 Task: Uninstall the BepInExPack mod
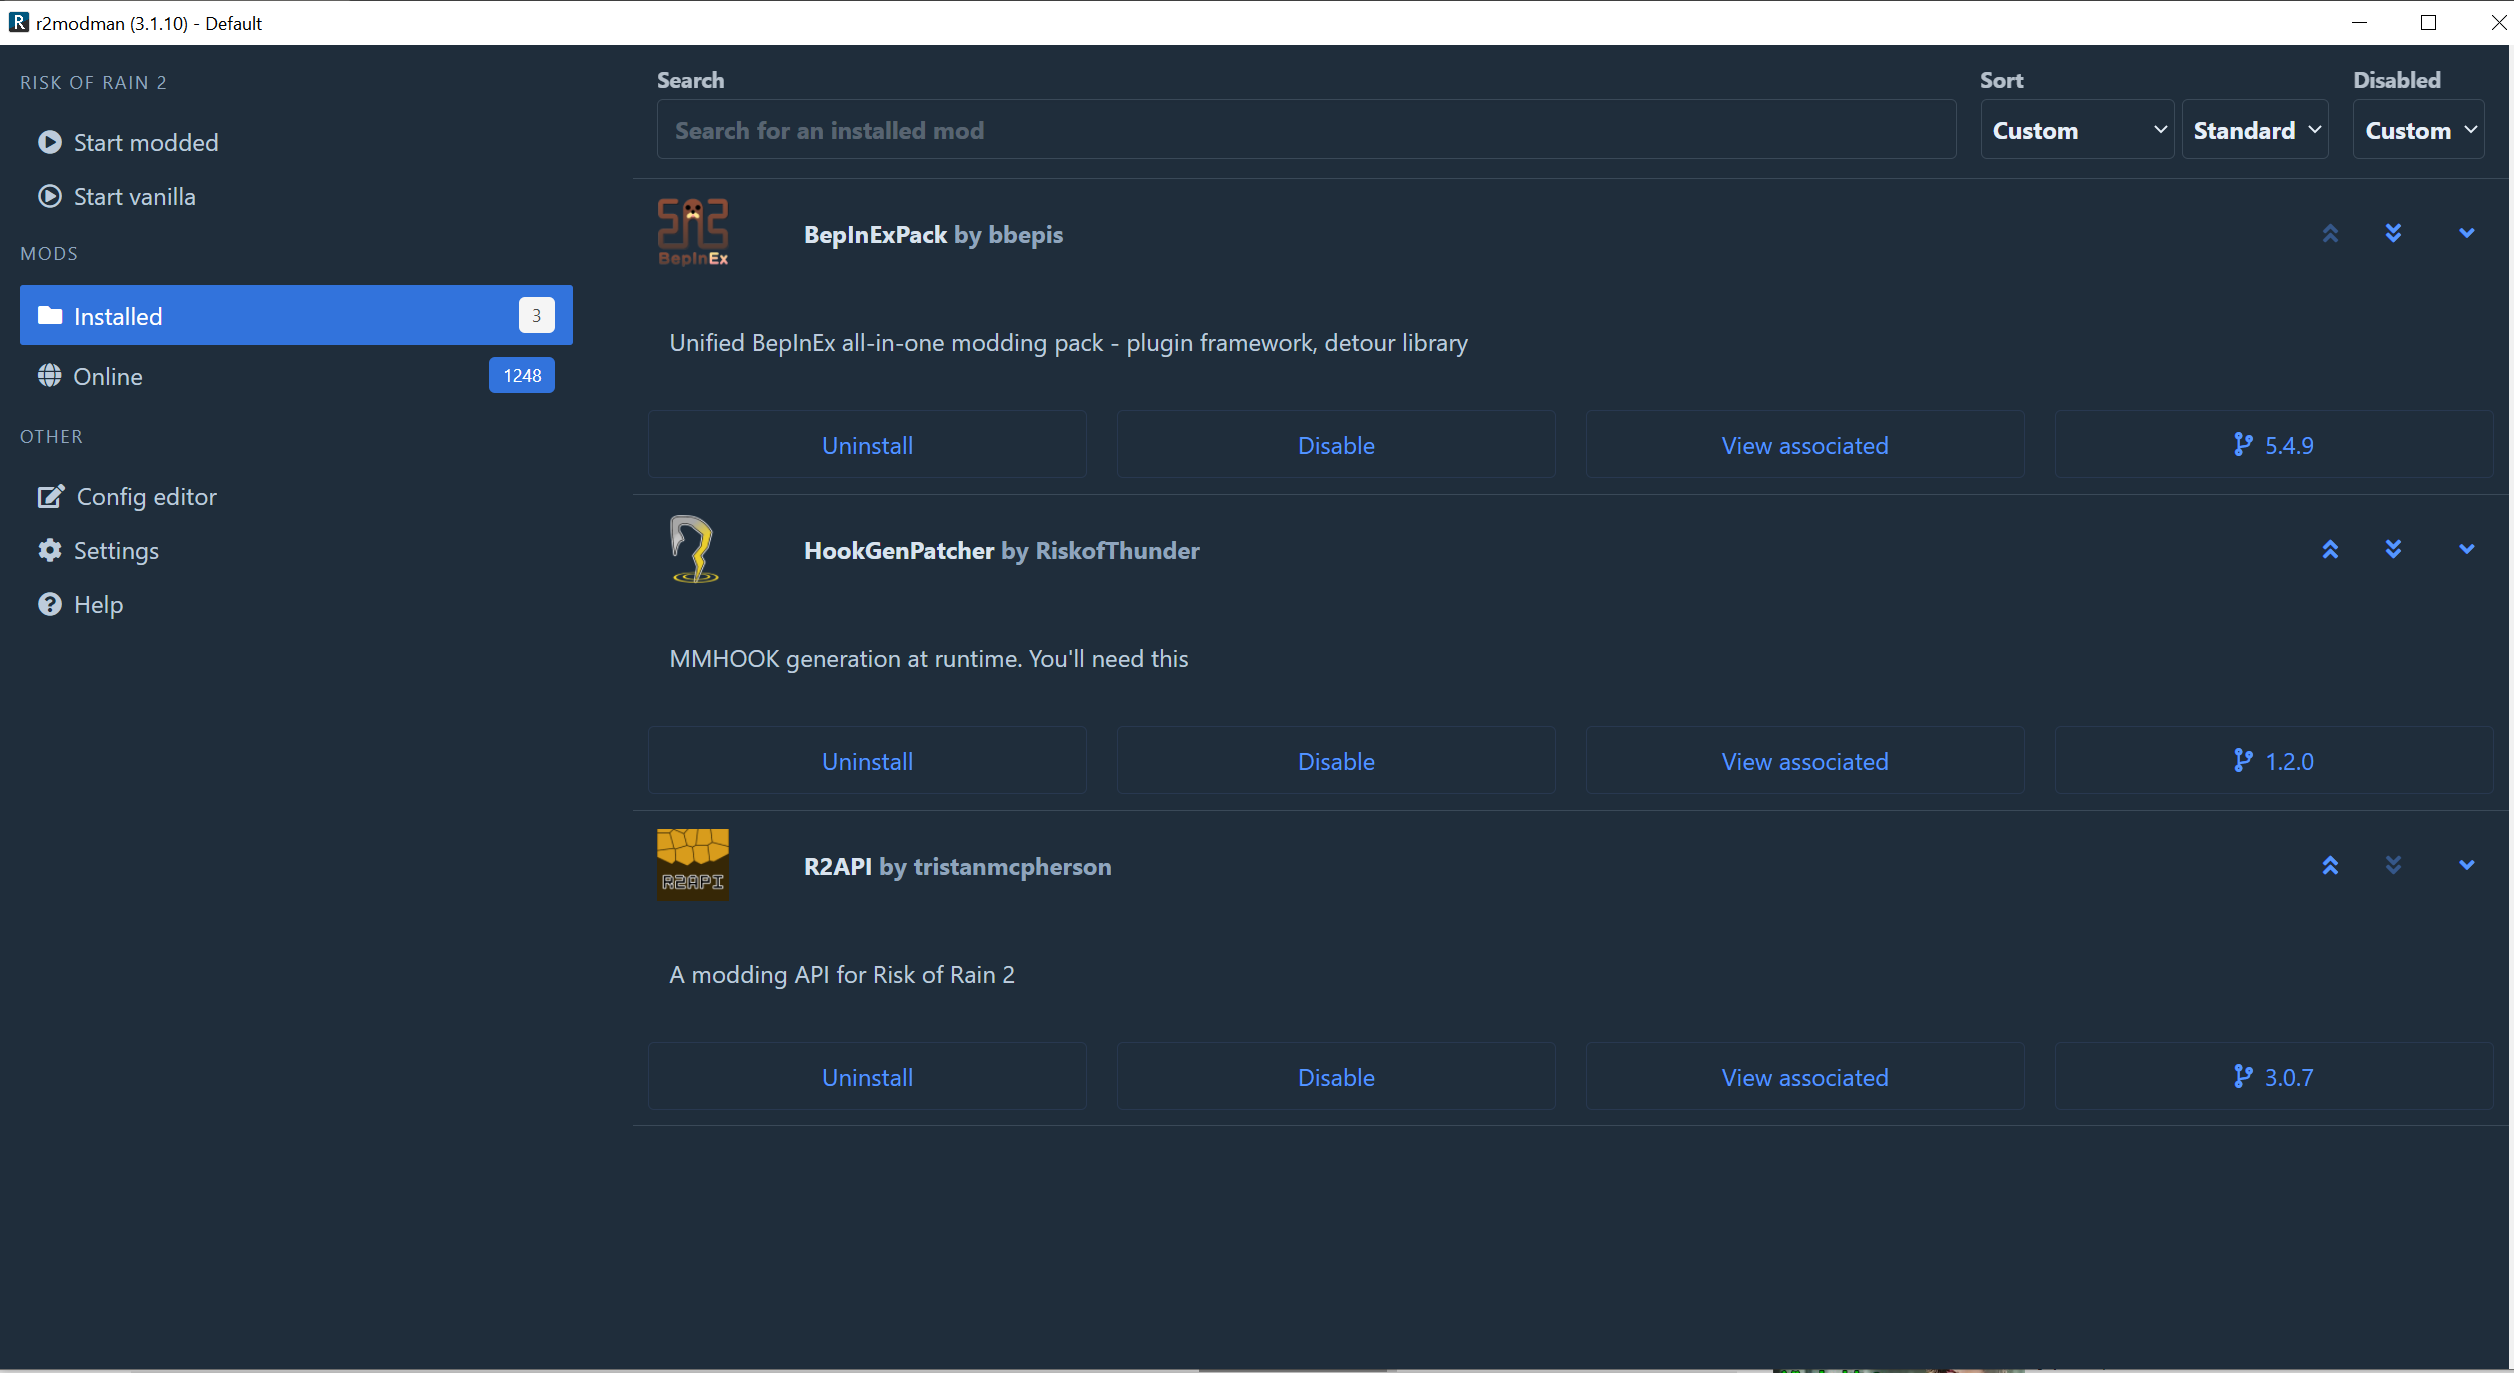pos(867,445)
